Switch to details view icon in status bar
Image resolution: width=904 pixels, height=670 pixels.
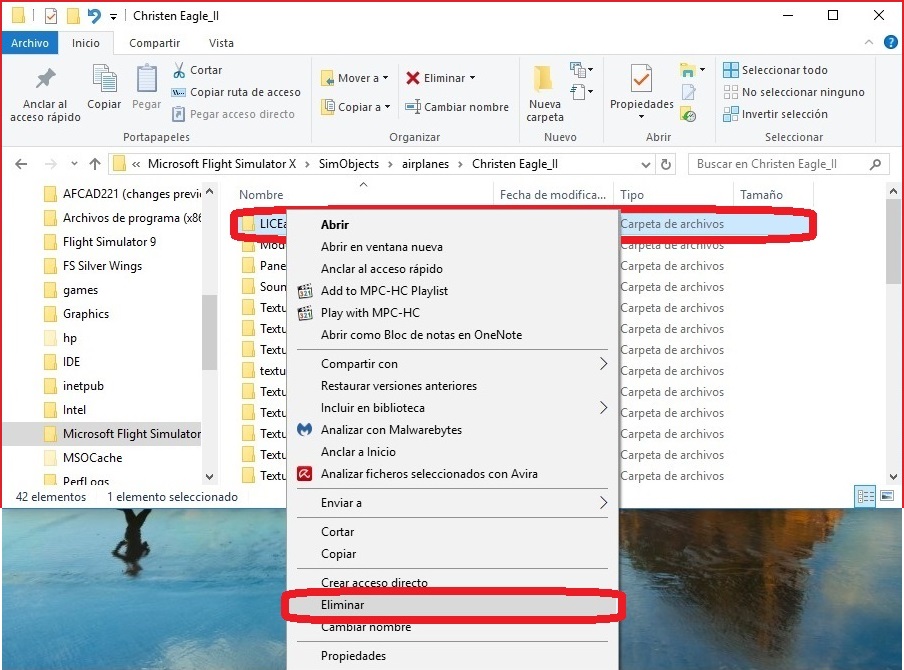click(865, 496)
